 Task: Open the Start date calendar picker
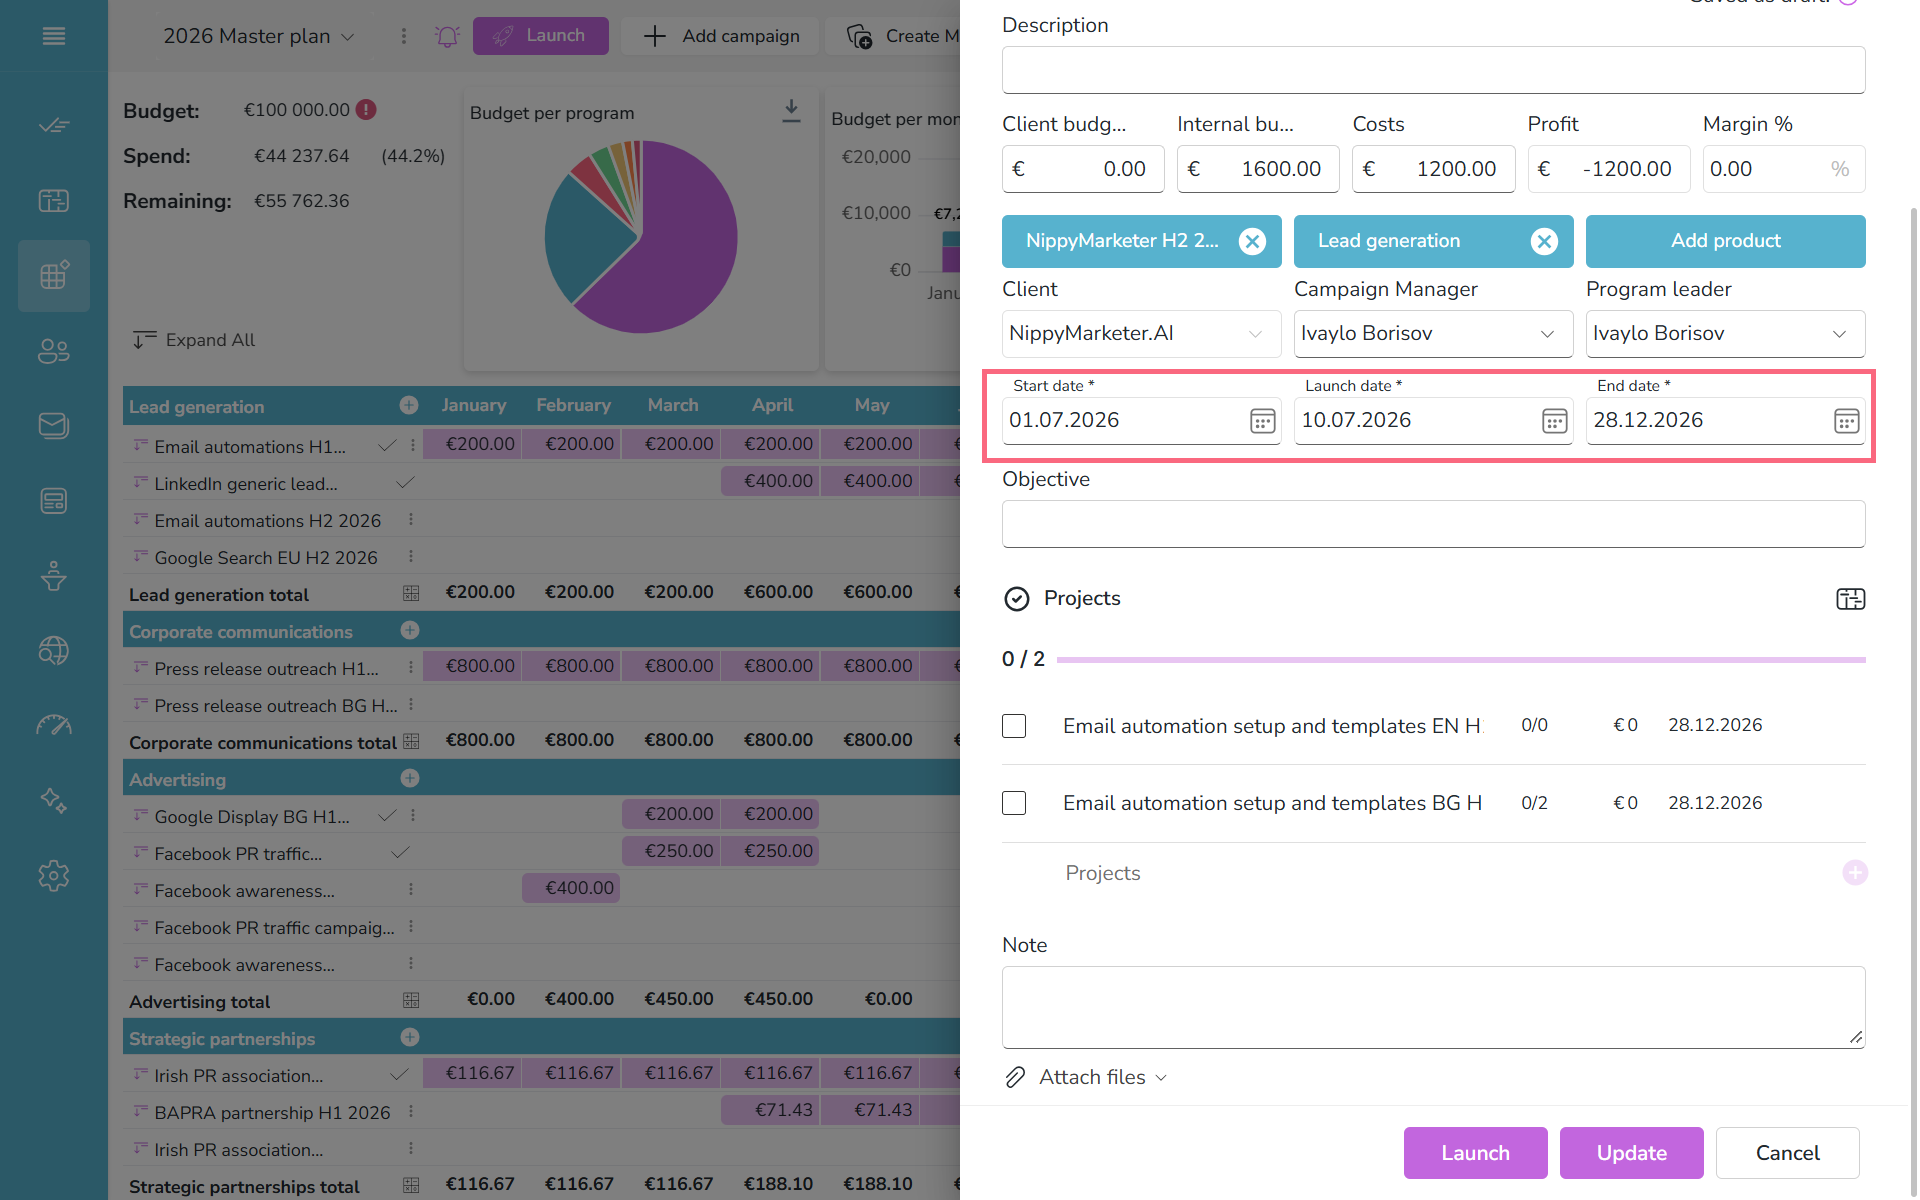(x=1262, y=421)
